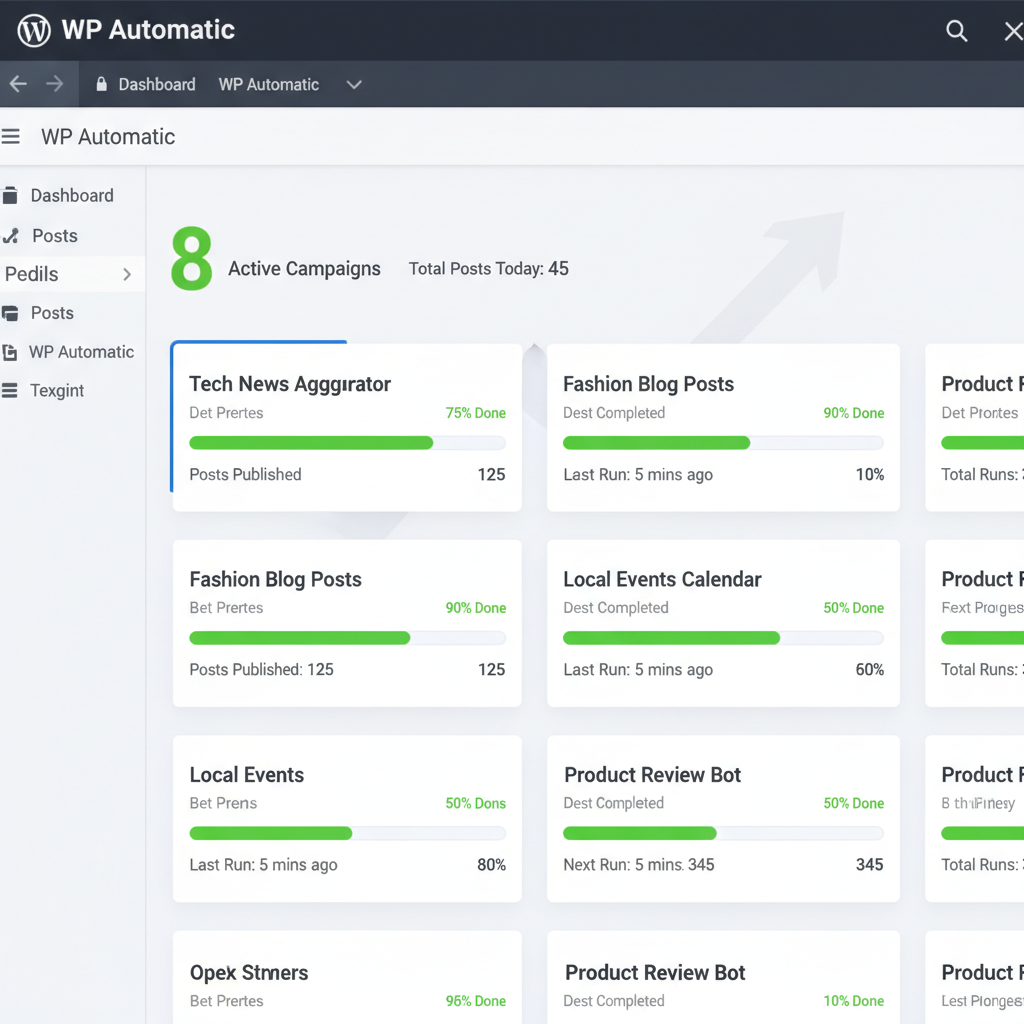Click the forward navigation arrow

52,84
